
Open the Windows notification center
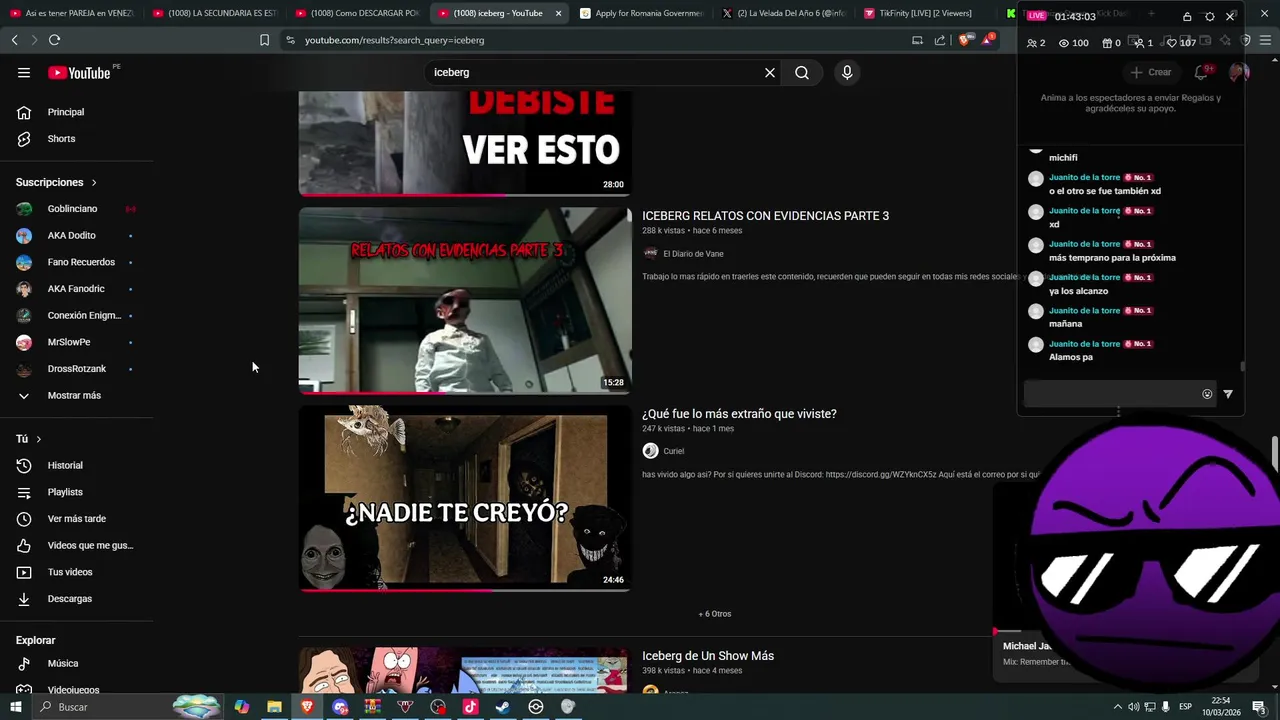(1259, 707)
